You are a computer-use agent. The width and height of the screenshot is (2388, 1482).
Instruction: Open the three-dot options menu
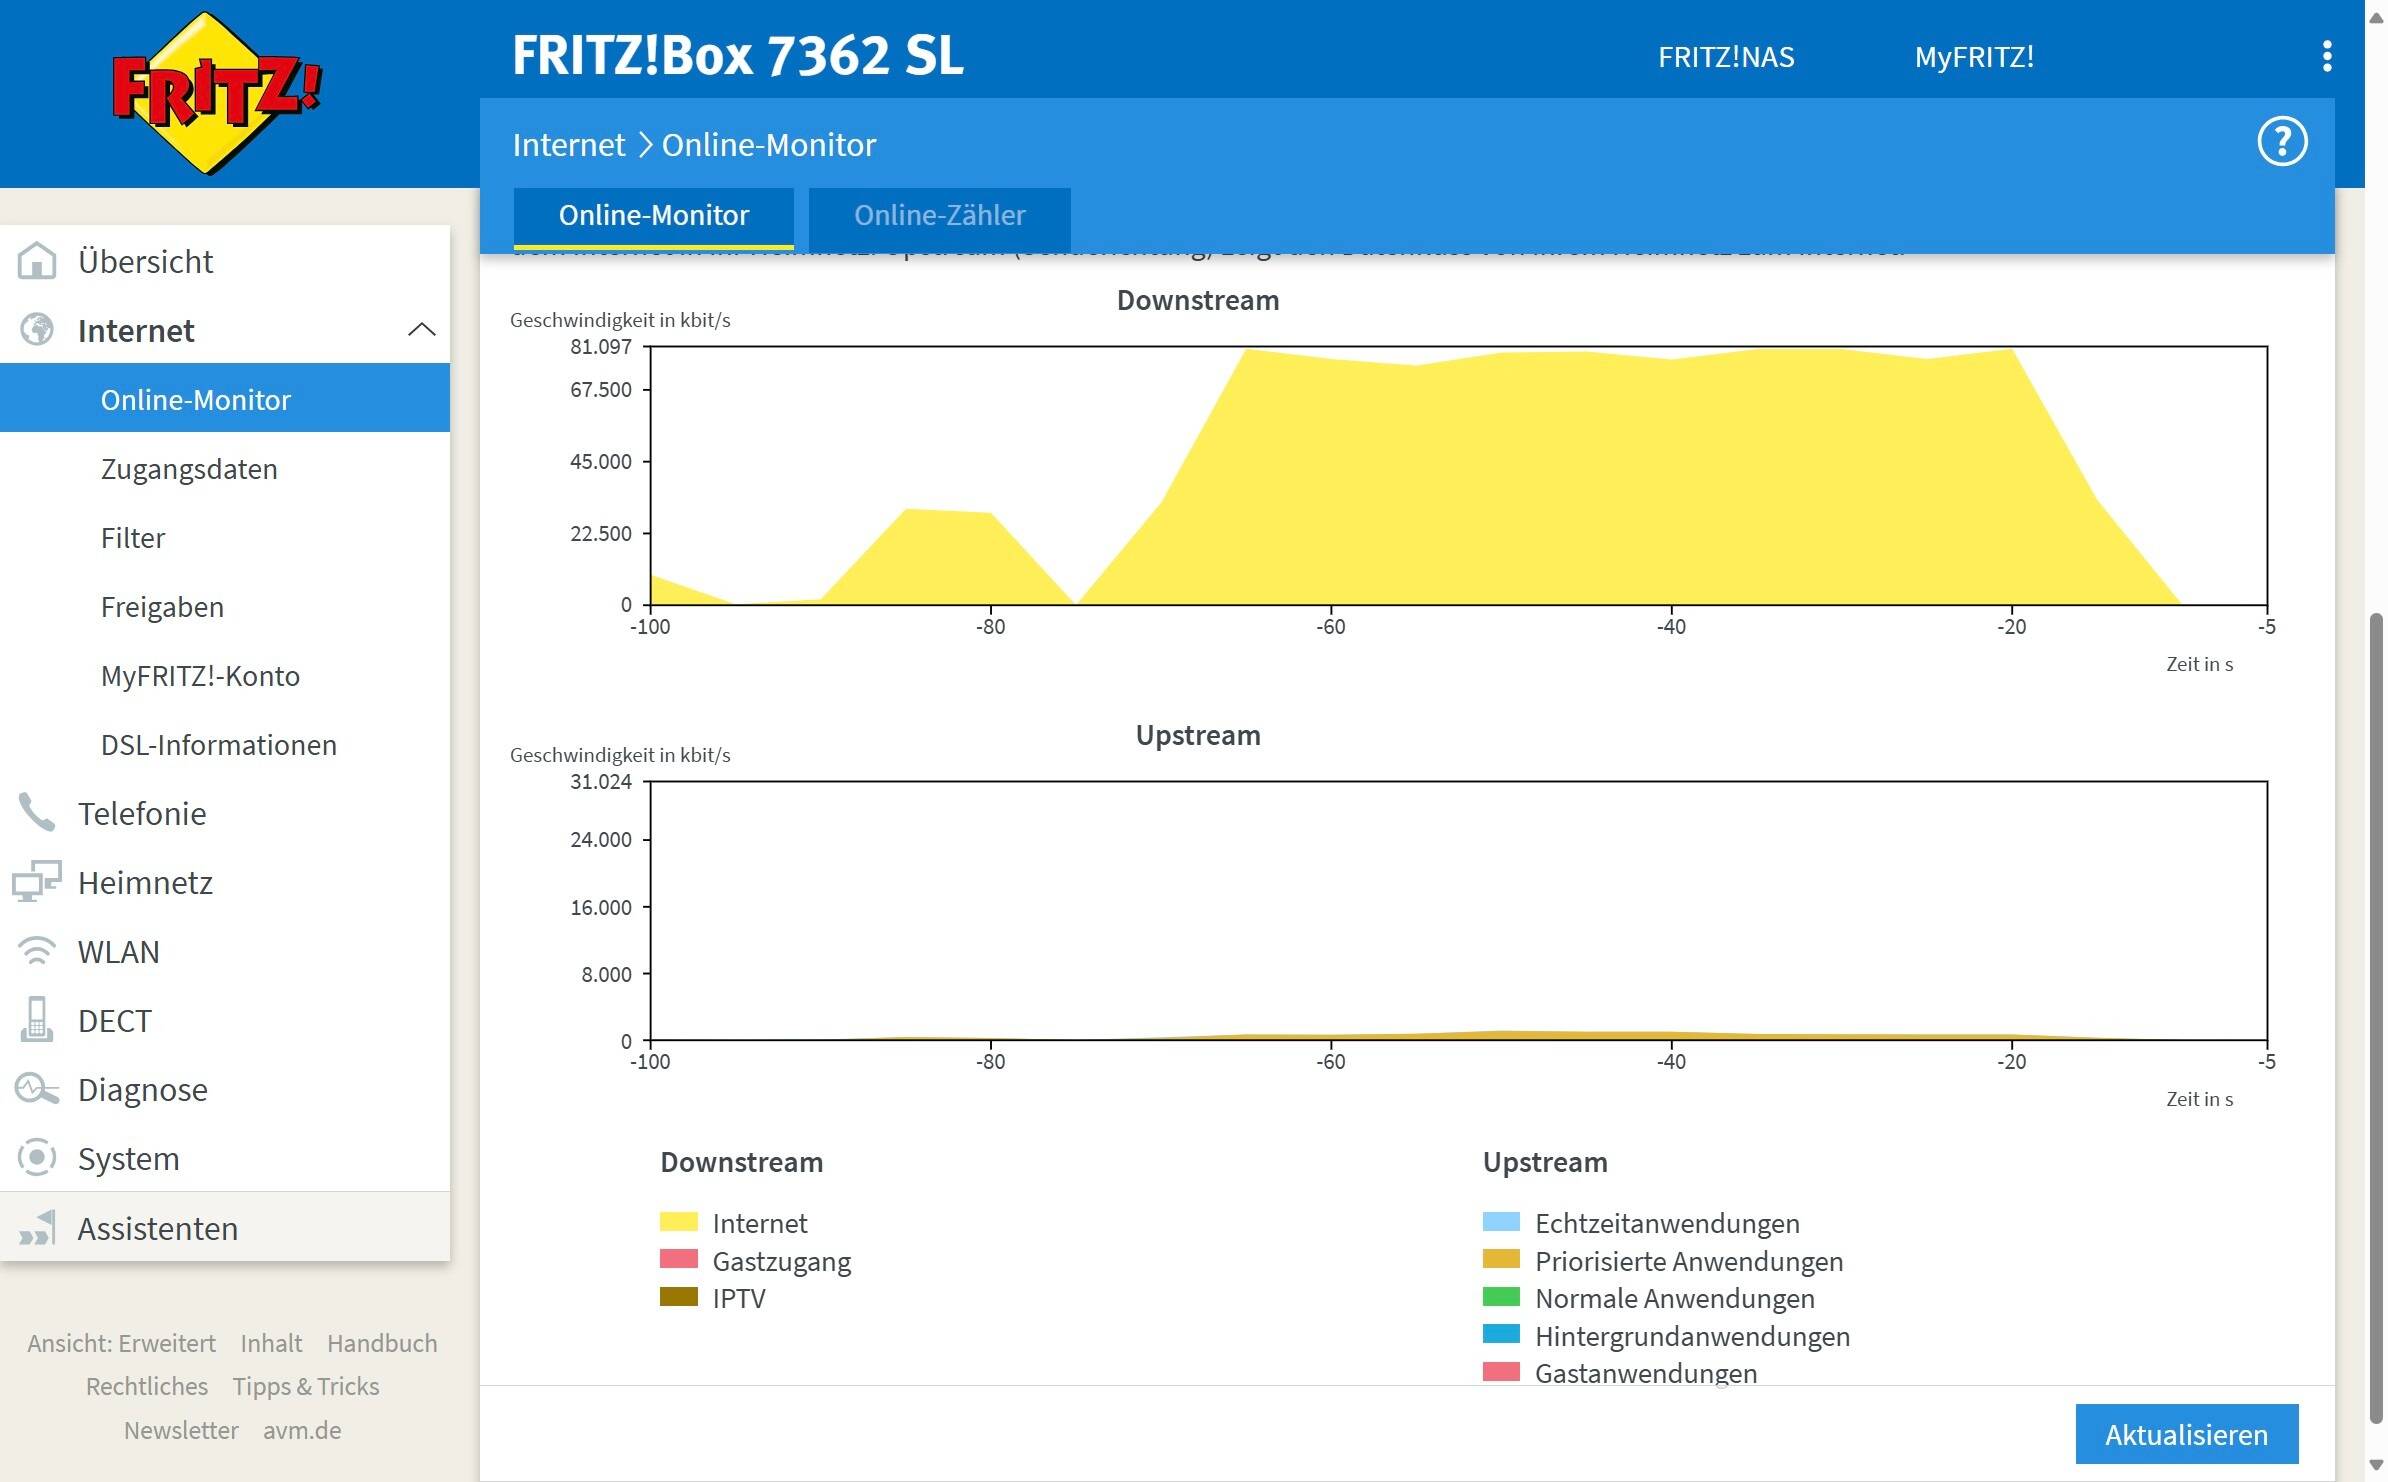coord(2327,56)
